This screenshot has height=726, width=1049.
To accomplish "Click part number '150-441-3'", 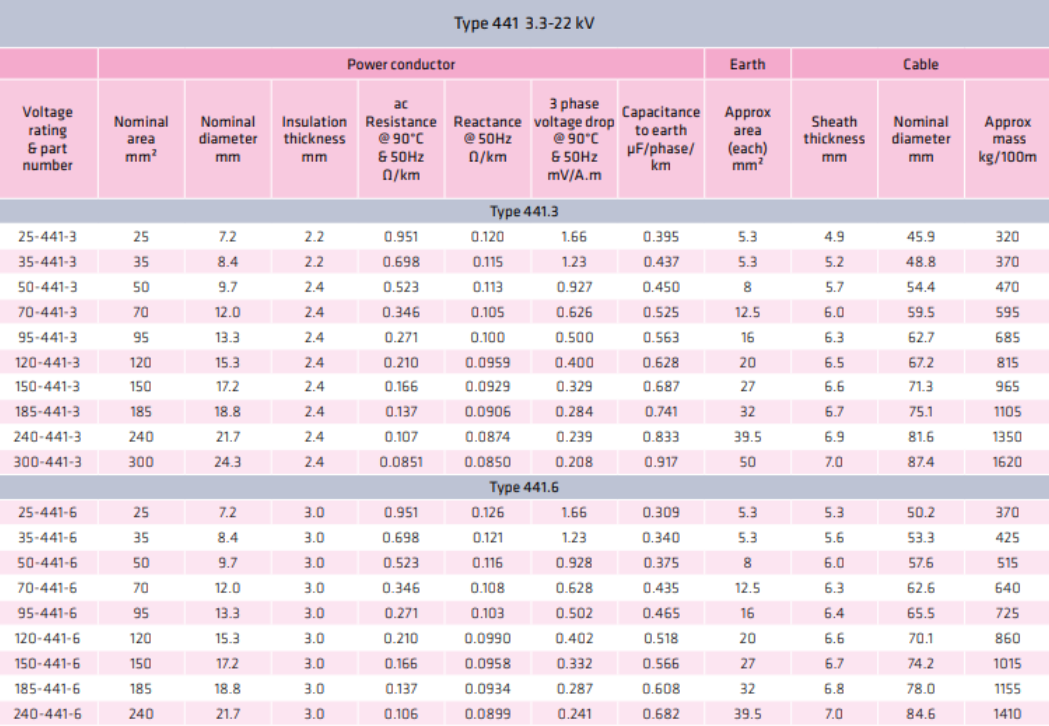I will coord(47,387).
